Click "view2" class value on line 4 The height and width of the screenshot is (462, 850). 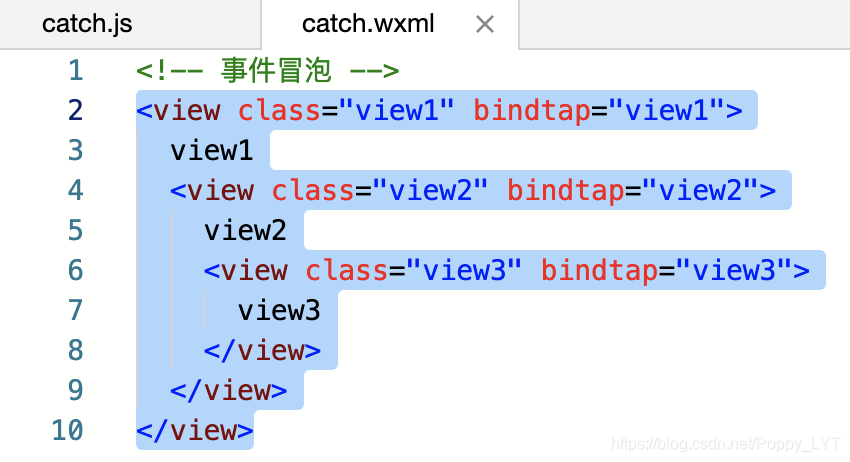point(432,191)
